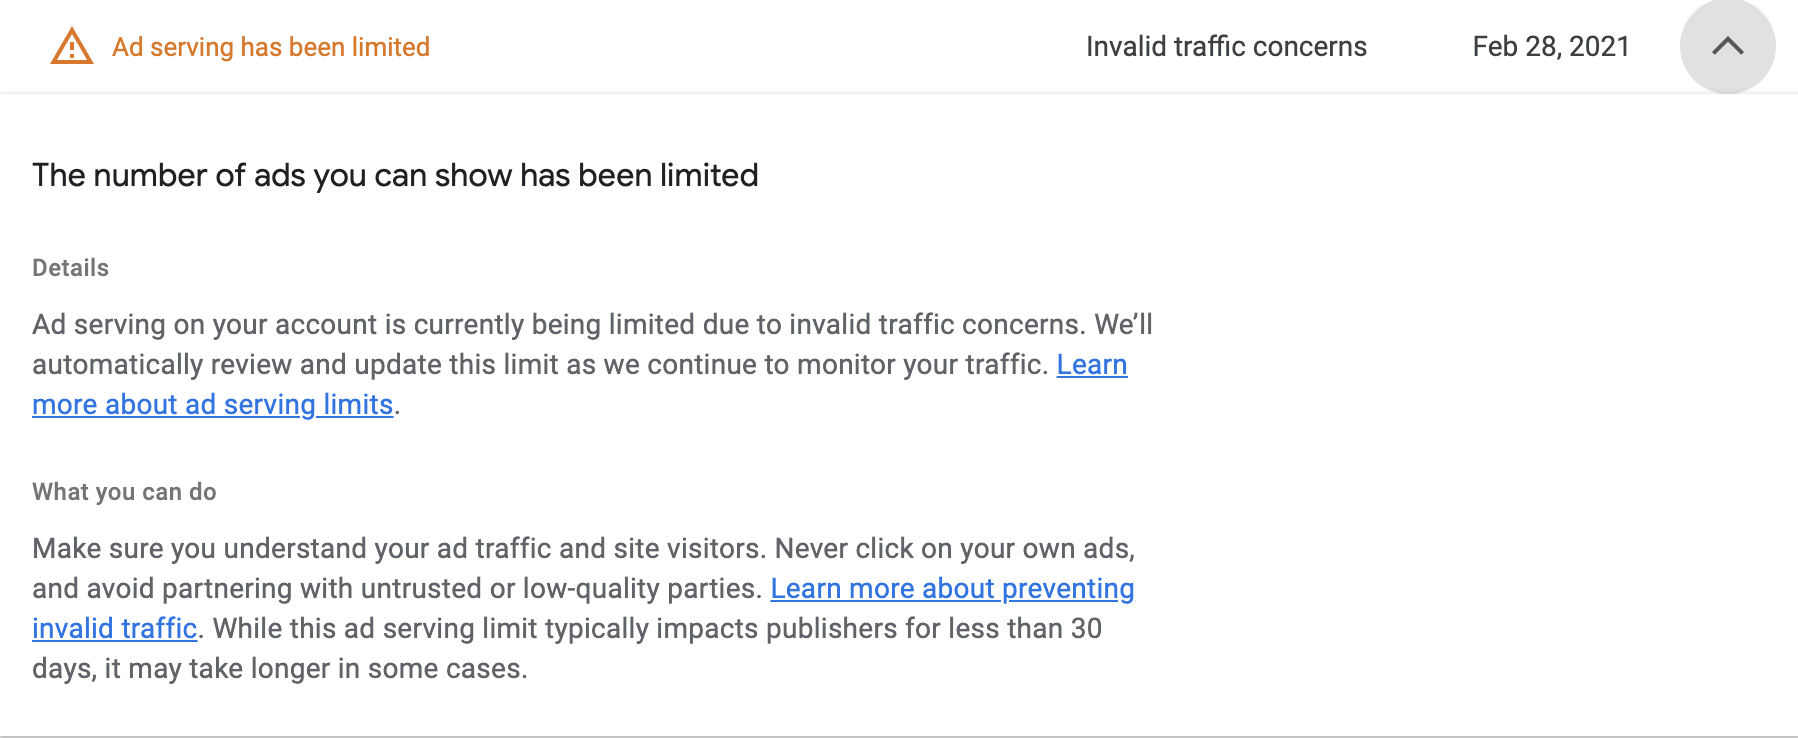The height and width of the screenshot is (738, 1798).
Task: Click the 'What you can do' heading
Action: (x=124, y=492)
